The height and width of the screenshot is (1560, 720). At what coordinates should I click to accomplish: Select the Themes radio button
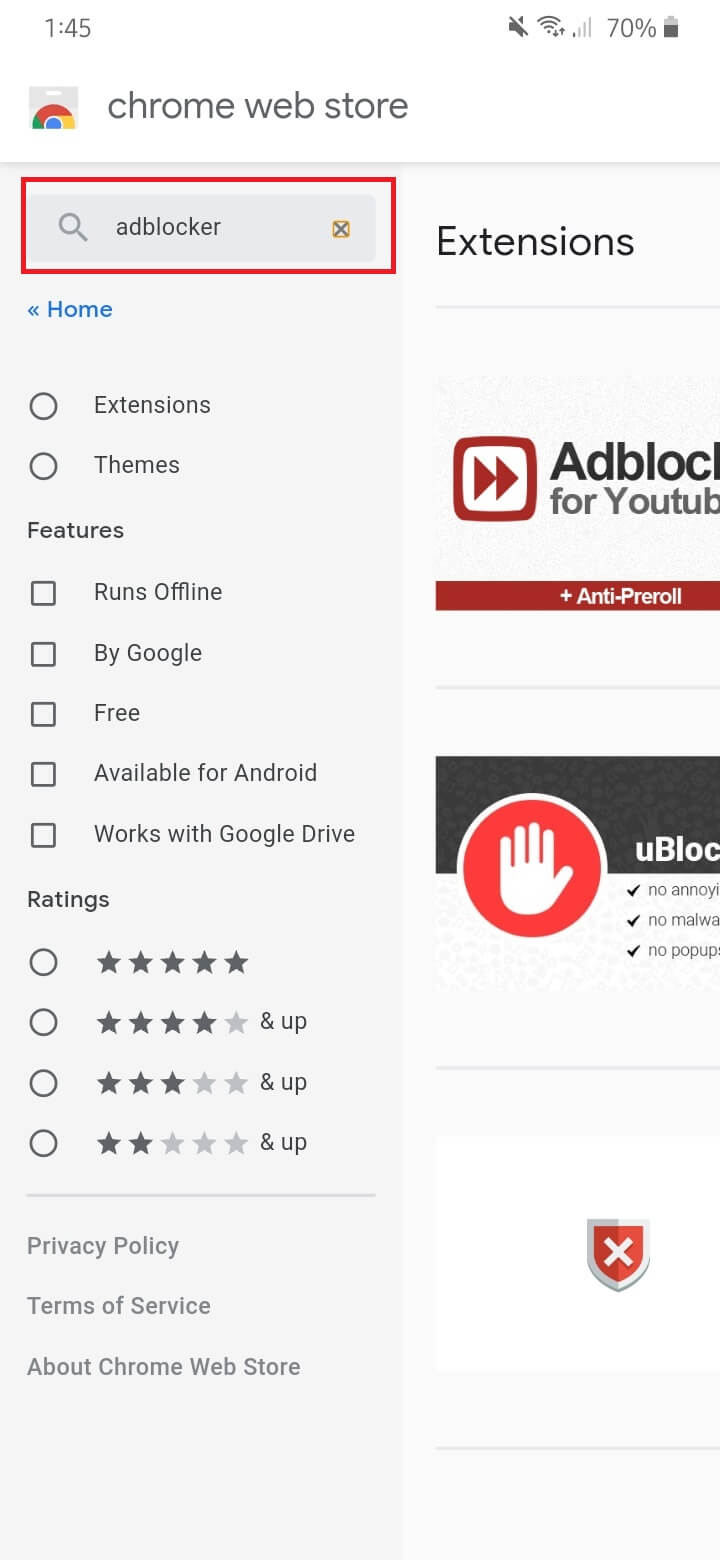coord(44,466)
